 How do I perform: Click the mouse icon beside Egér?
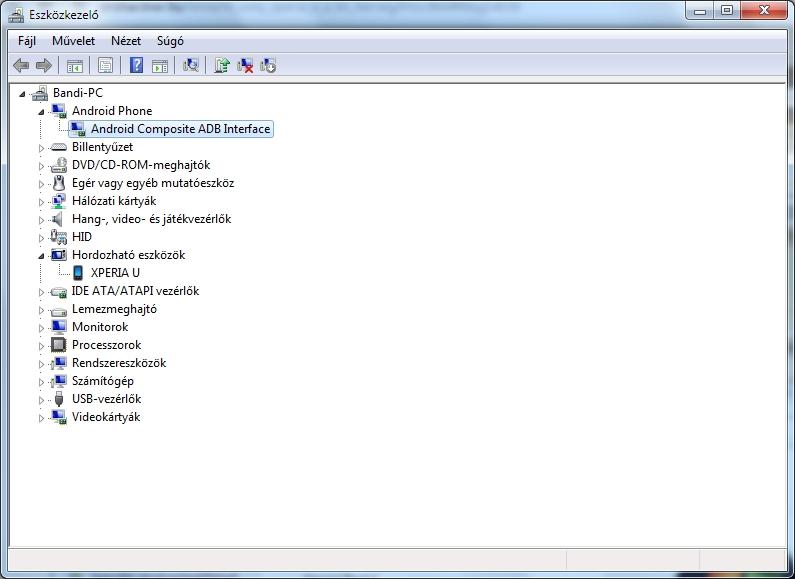click(59, 183)
